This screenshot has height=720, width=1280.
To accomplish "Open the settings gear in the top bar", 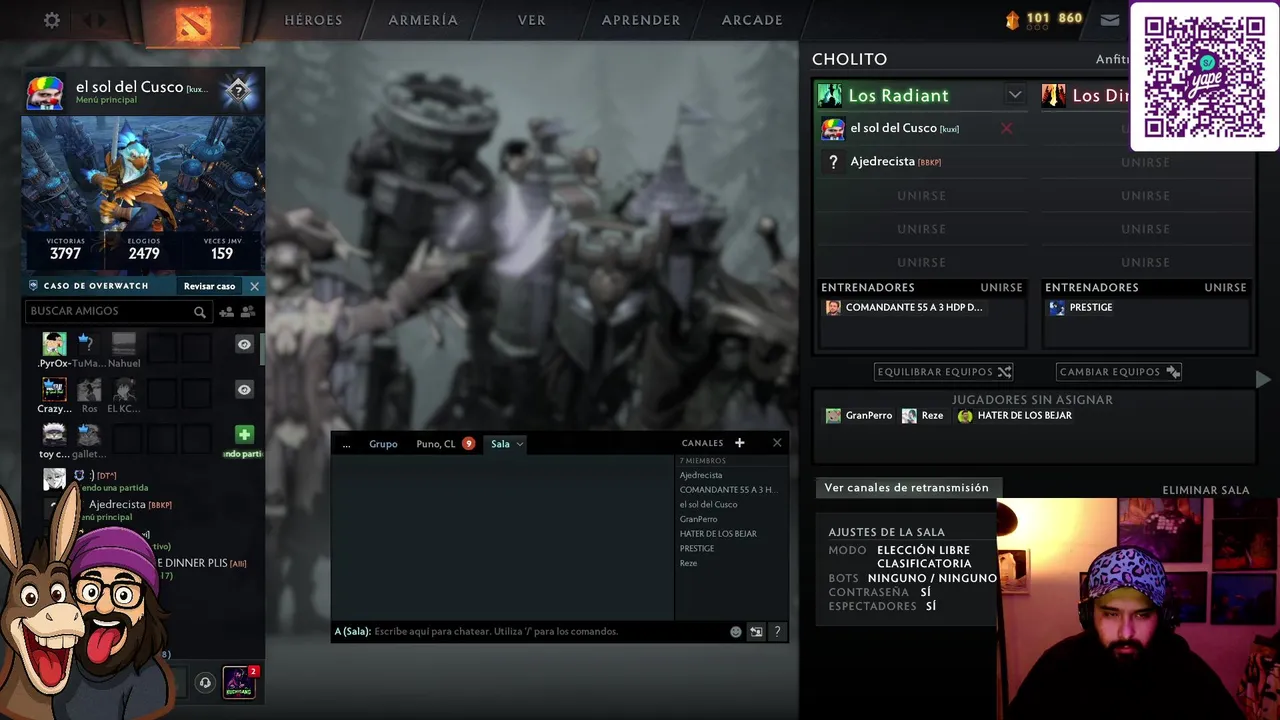I will click(52, 20).
